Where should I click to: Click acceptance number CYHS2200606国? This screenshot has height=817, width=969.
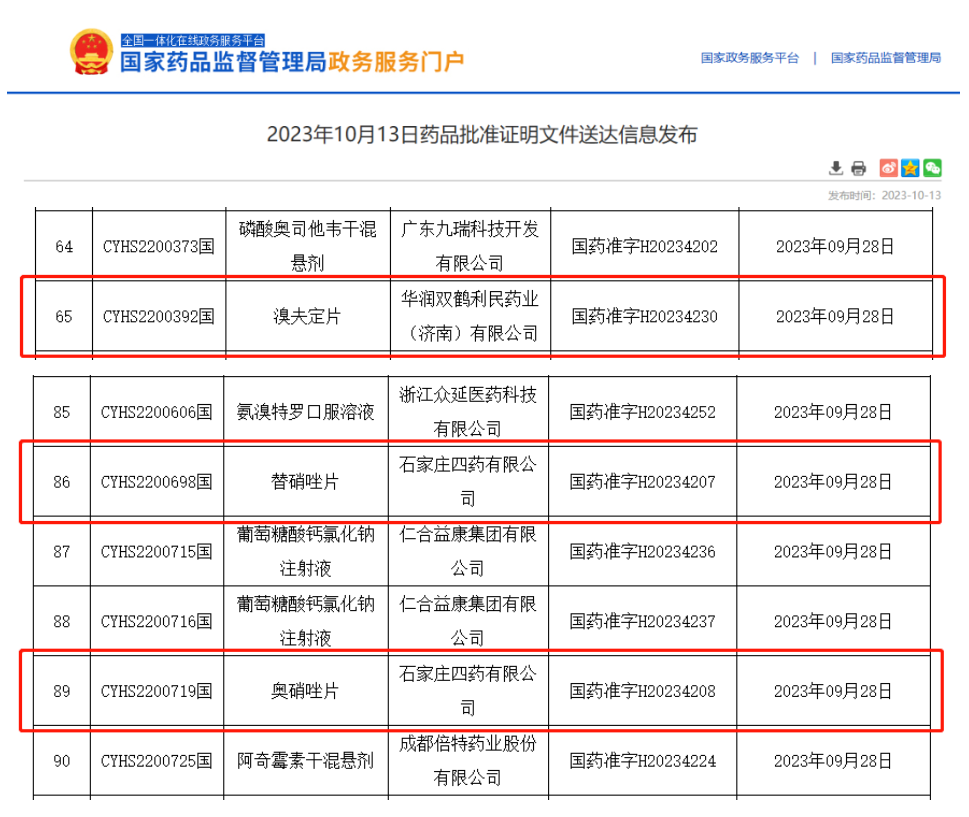click(157, 412)
